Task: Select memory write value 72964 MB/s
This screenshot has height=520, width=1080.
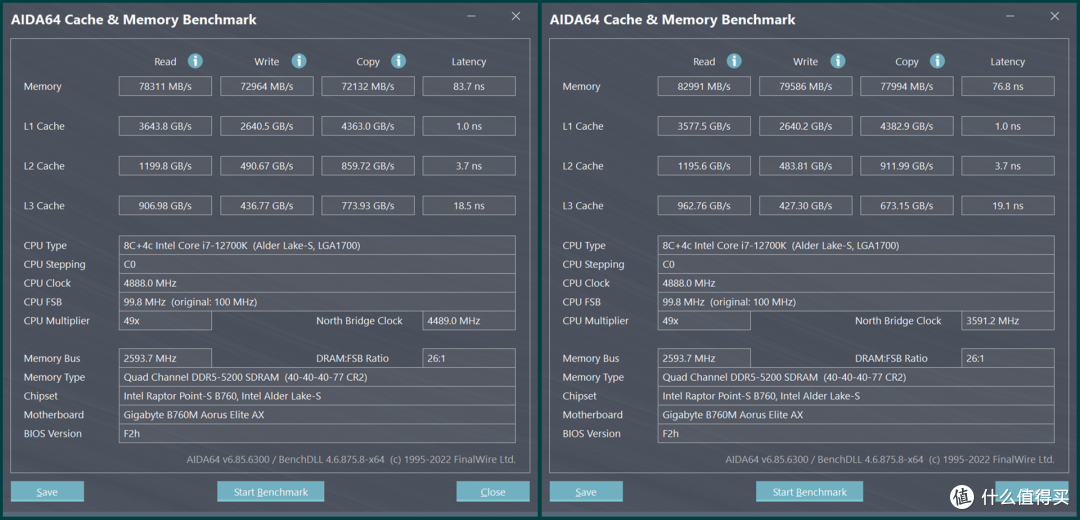Action: (267, 86)
